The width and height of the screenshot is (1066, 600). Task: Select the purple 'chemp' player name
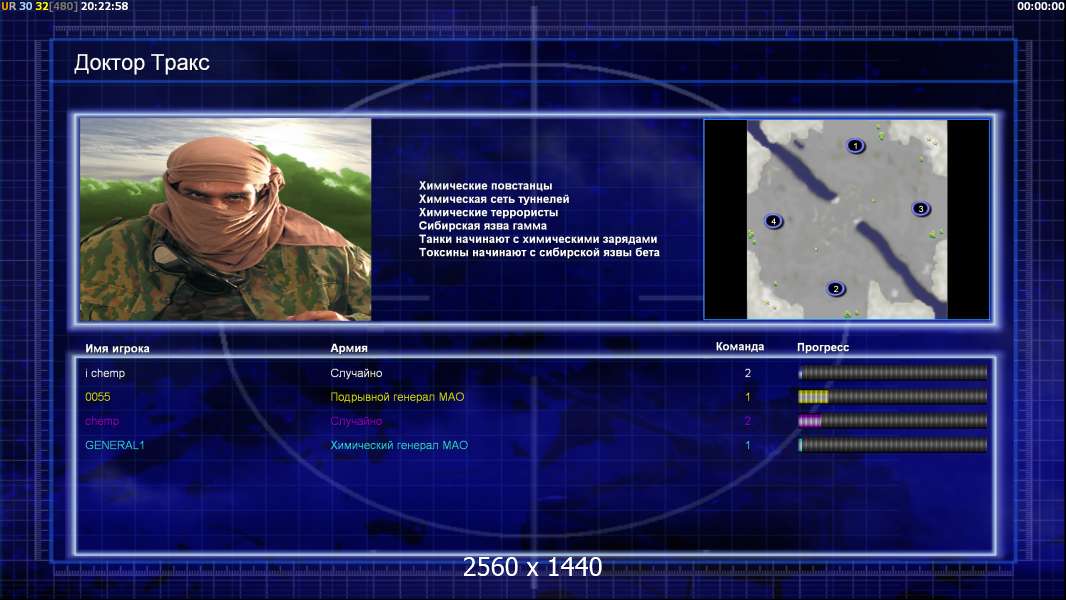[x=102, y=421]
